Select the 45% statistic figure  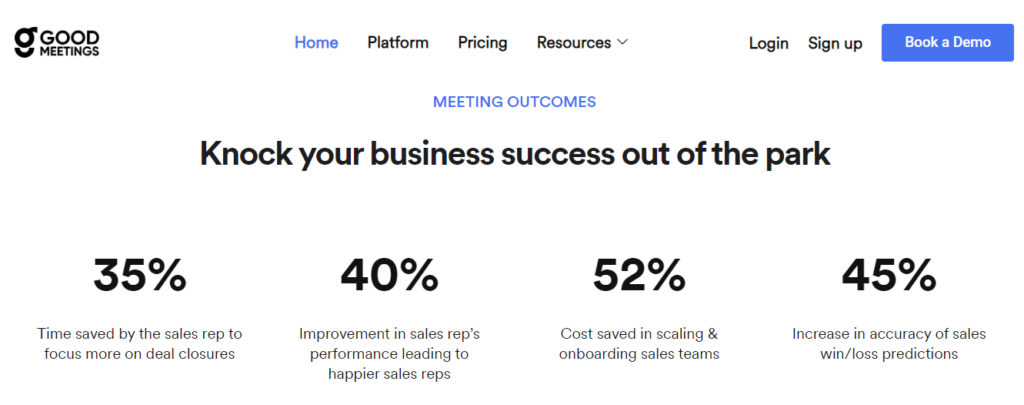(889, 275)
